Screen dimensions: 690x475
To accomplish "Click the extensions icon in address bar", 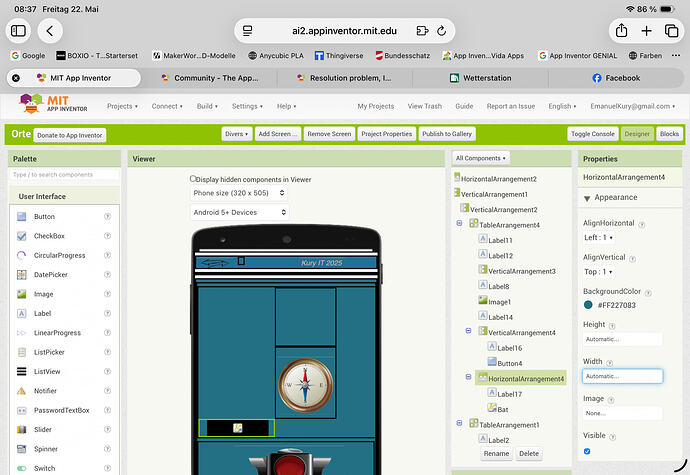I will [x=422, y=31].
